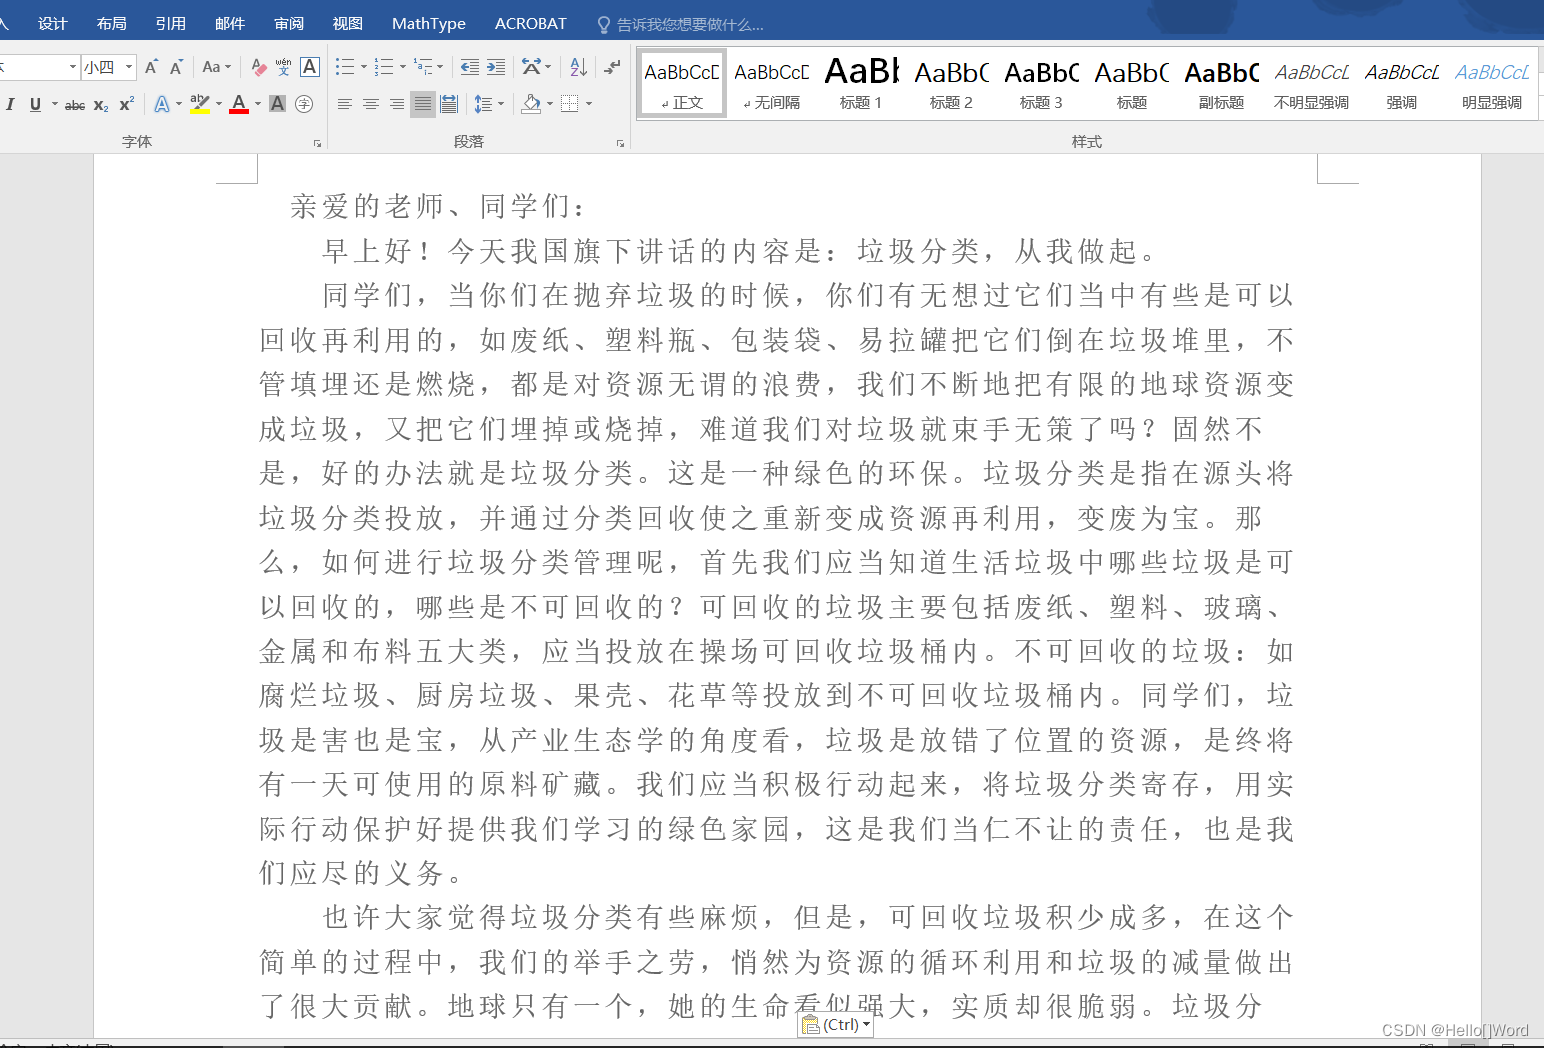This screenshot has width=1544, height=1048.
Task: Apply strikethrough (abc) formatting
Action: click(x=75, y=104)
